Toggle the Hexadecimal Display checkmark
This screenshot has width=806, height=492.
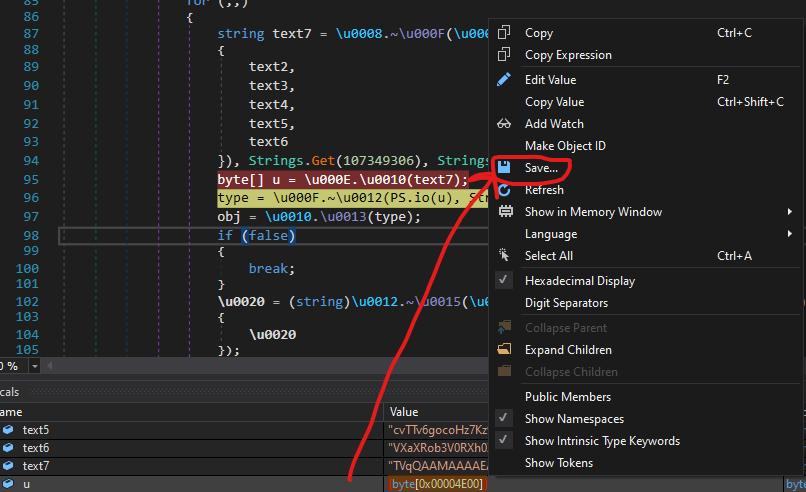(x=504, y=281)
